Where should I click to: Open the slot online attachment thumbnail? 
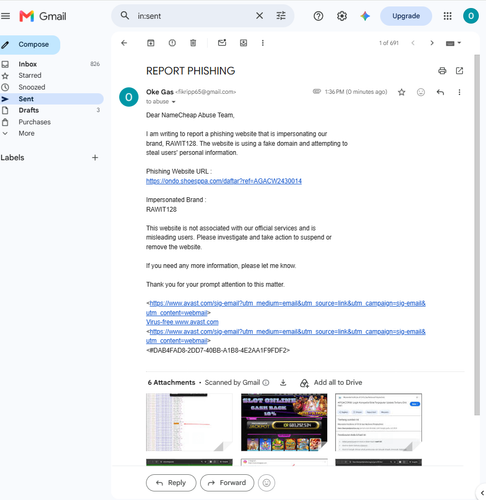click(284, 422)
